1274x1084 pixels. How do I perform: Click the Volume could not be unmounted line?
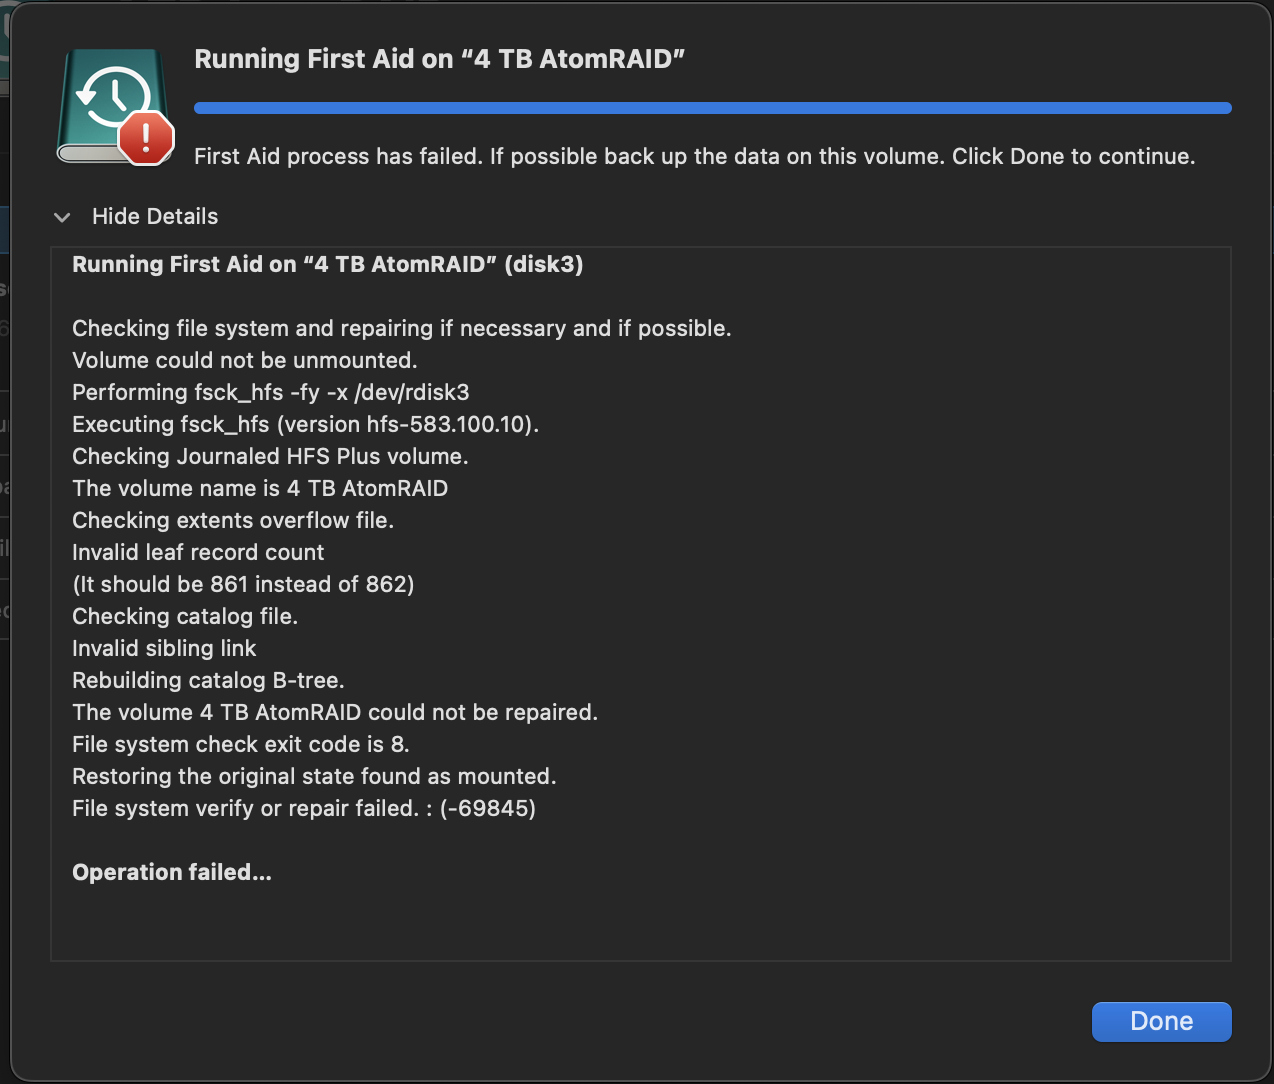244,360
